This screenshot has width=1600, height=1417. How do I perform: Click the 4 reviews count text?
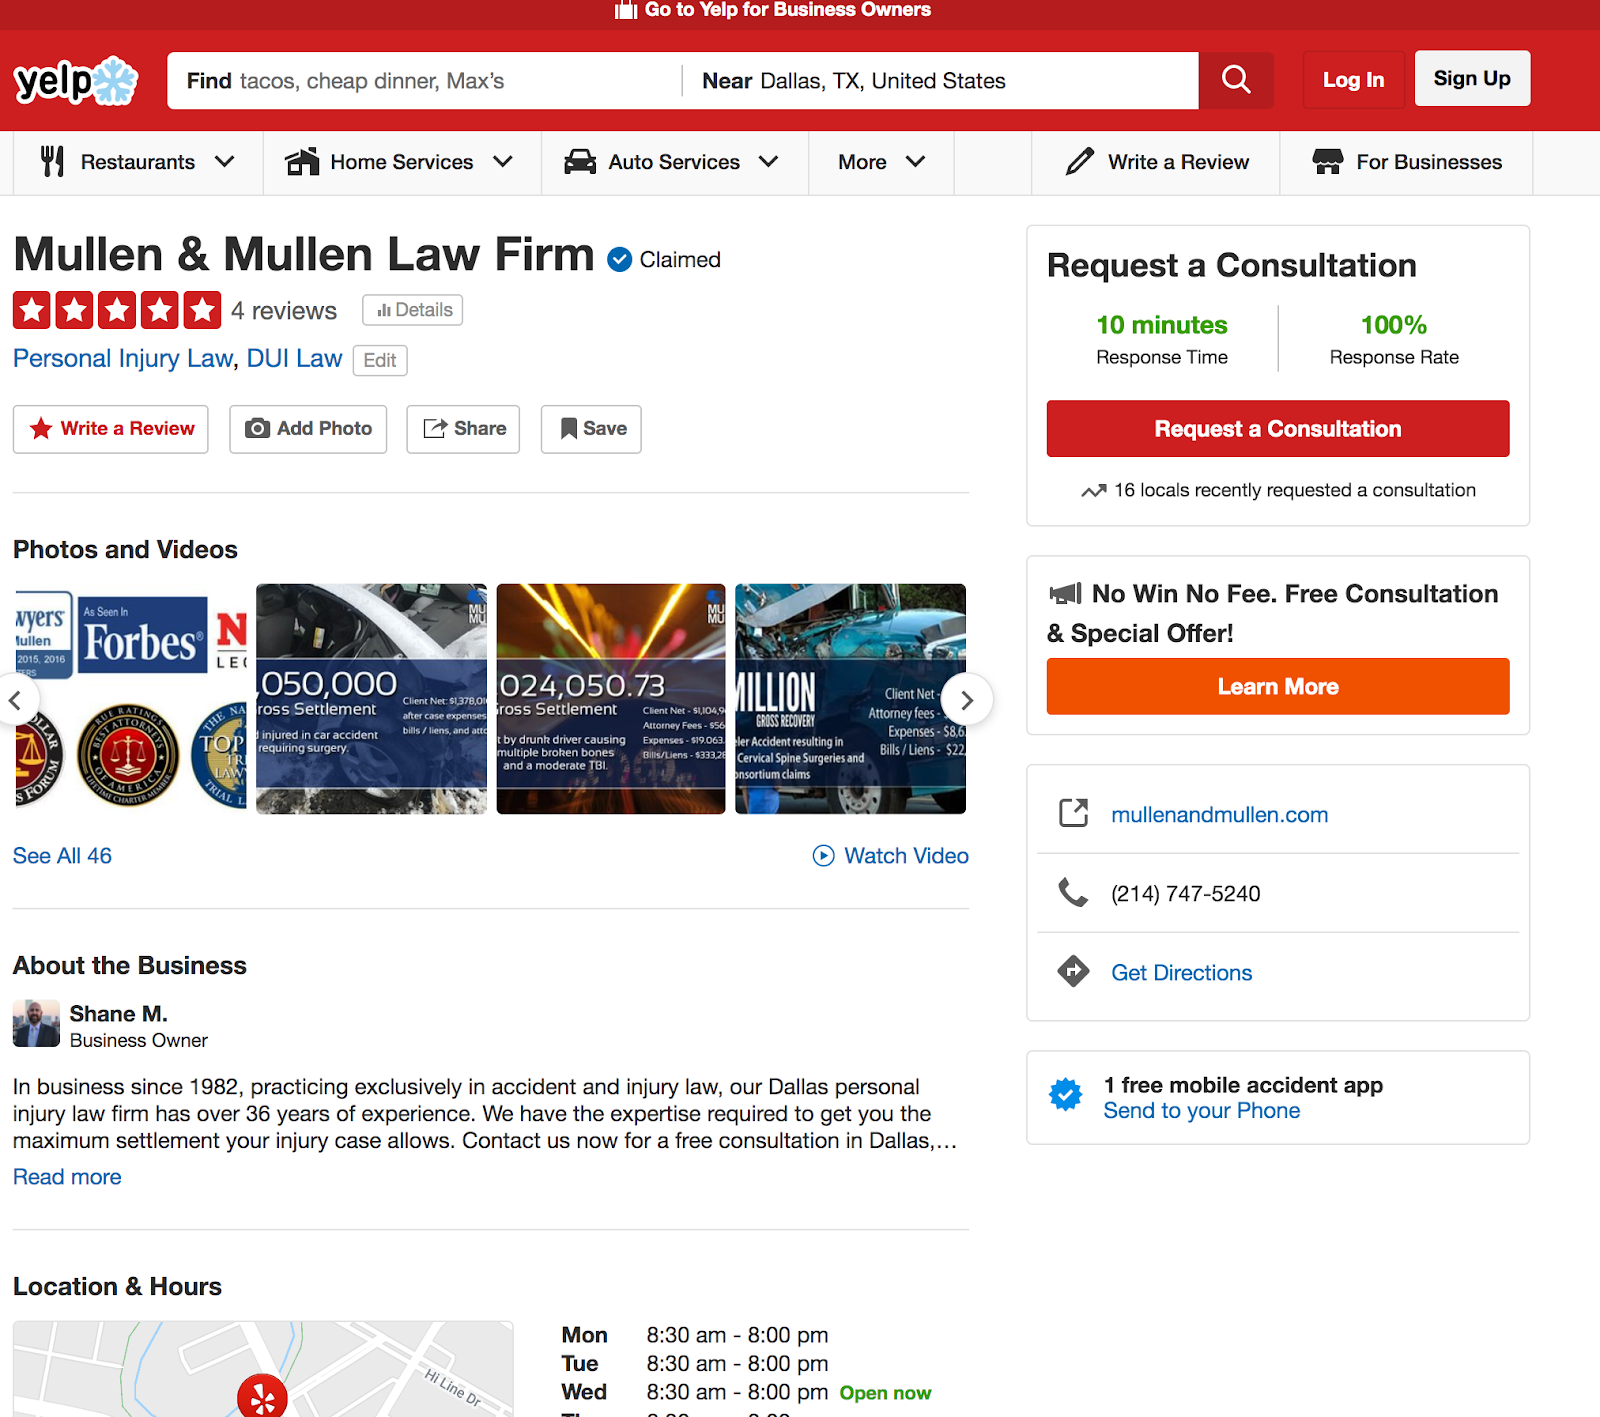click(284, 311)
